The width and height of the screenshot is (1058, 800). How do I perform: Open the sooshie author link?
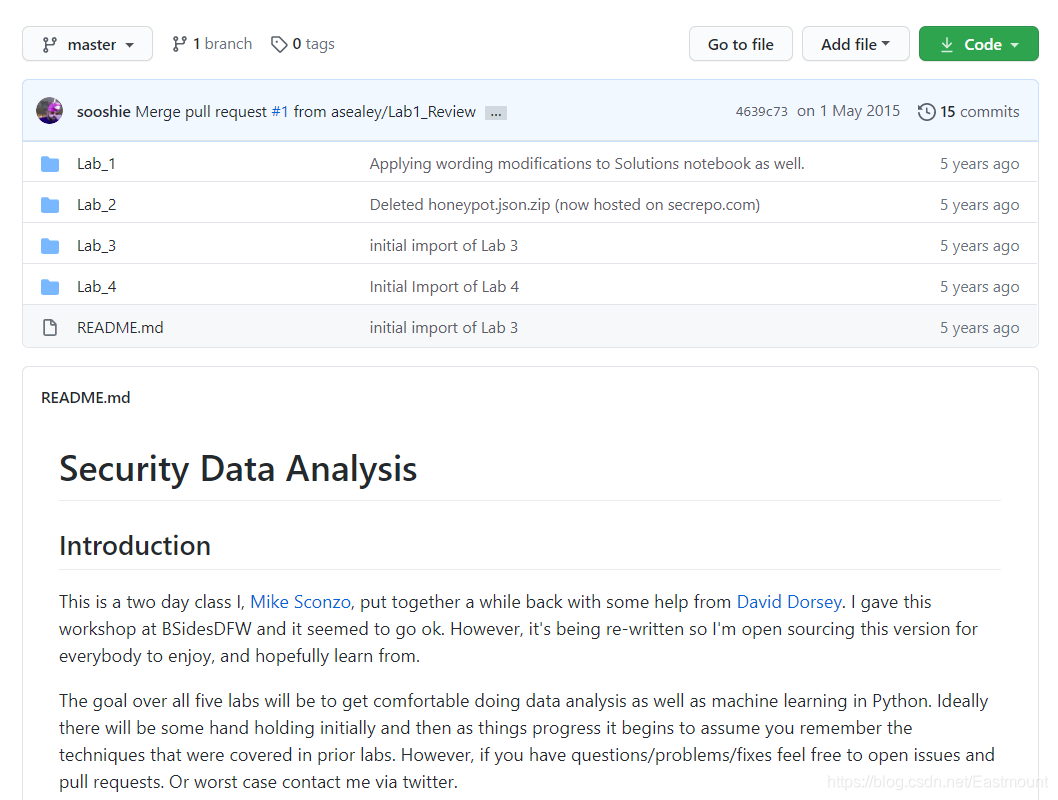tap(103, 111)
